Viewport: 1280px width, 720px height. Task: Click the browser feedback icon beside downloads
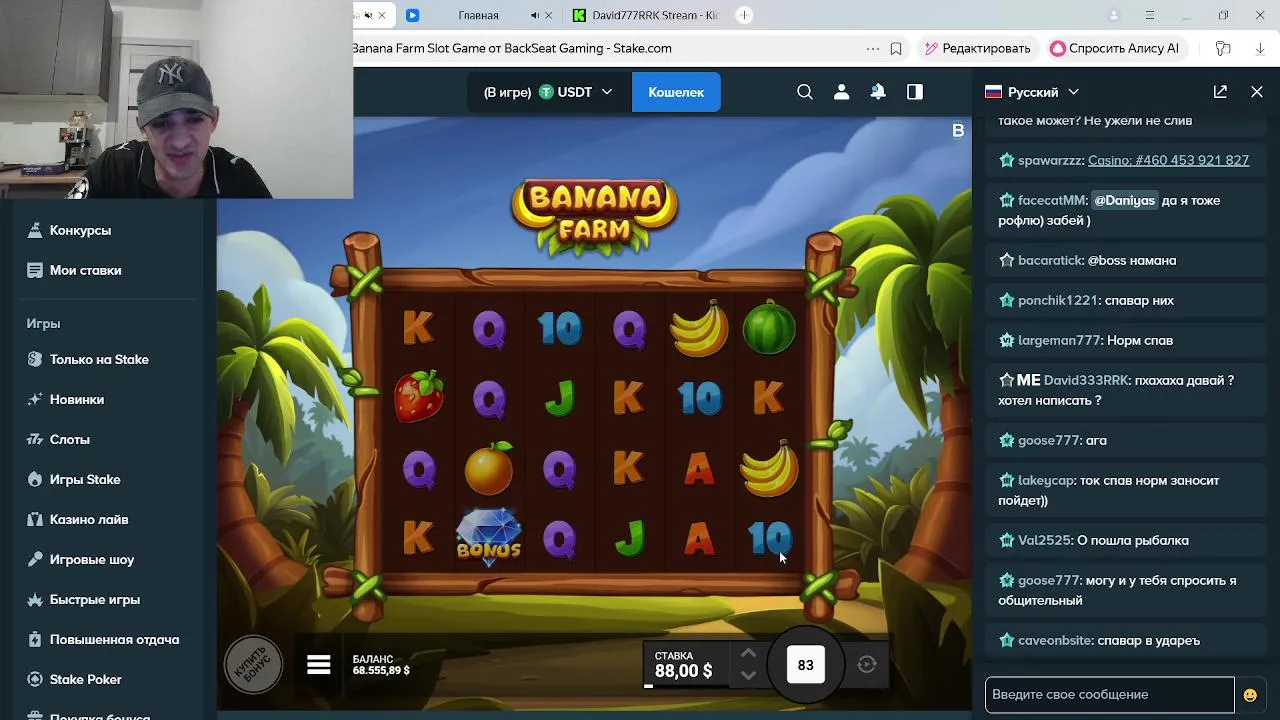pos(1222,48)
